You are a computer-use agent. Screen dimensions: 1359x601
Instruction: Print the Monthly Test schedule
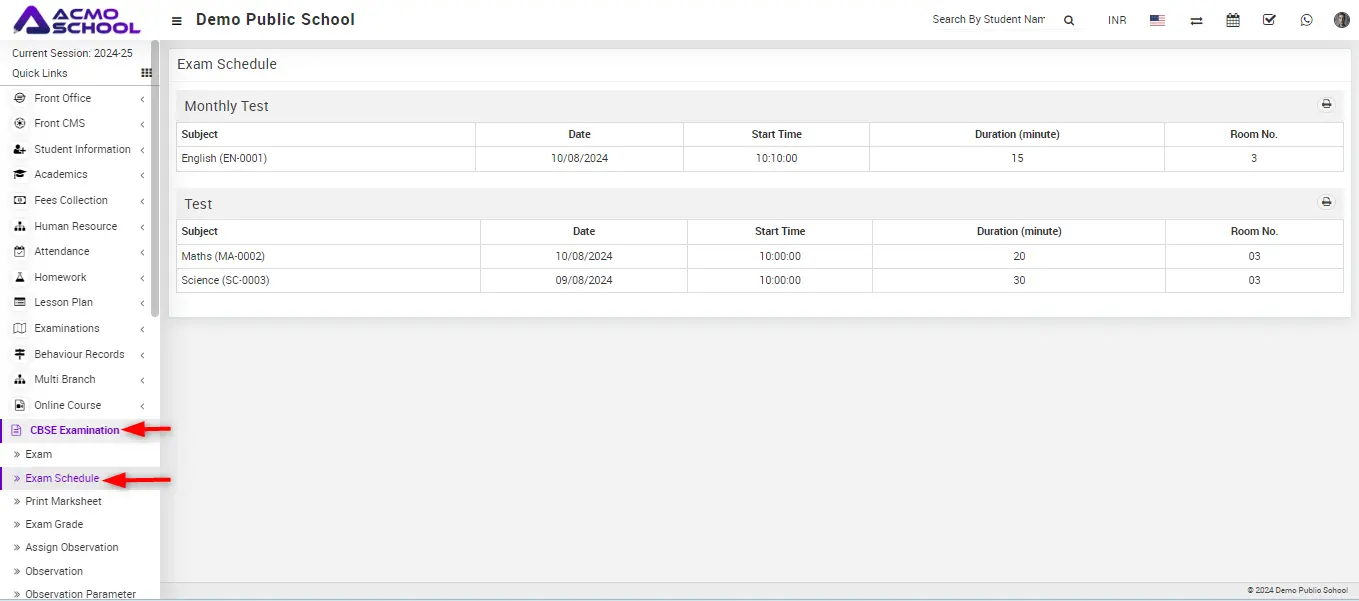(1326, 104)
